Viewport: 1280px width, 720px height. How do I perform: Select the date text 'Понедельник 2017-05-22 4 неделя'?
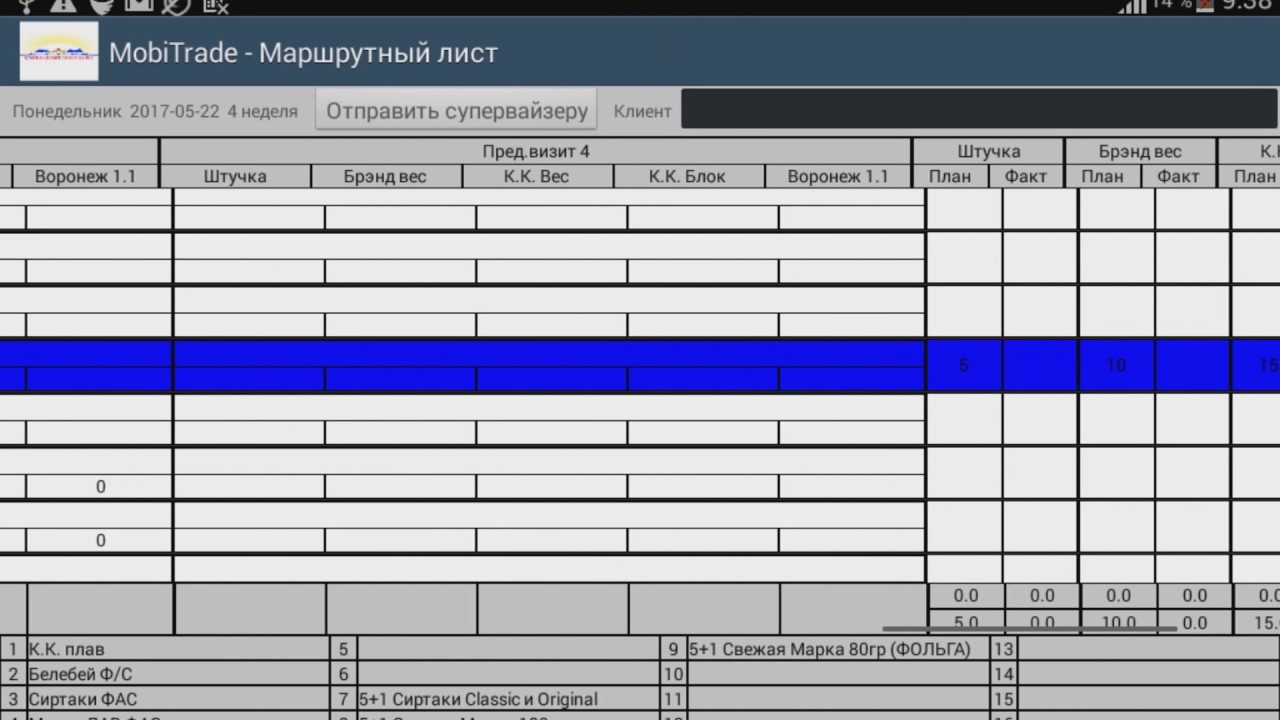(155, 111)
